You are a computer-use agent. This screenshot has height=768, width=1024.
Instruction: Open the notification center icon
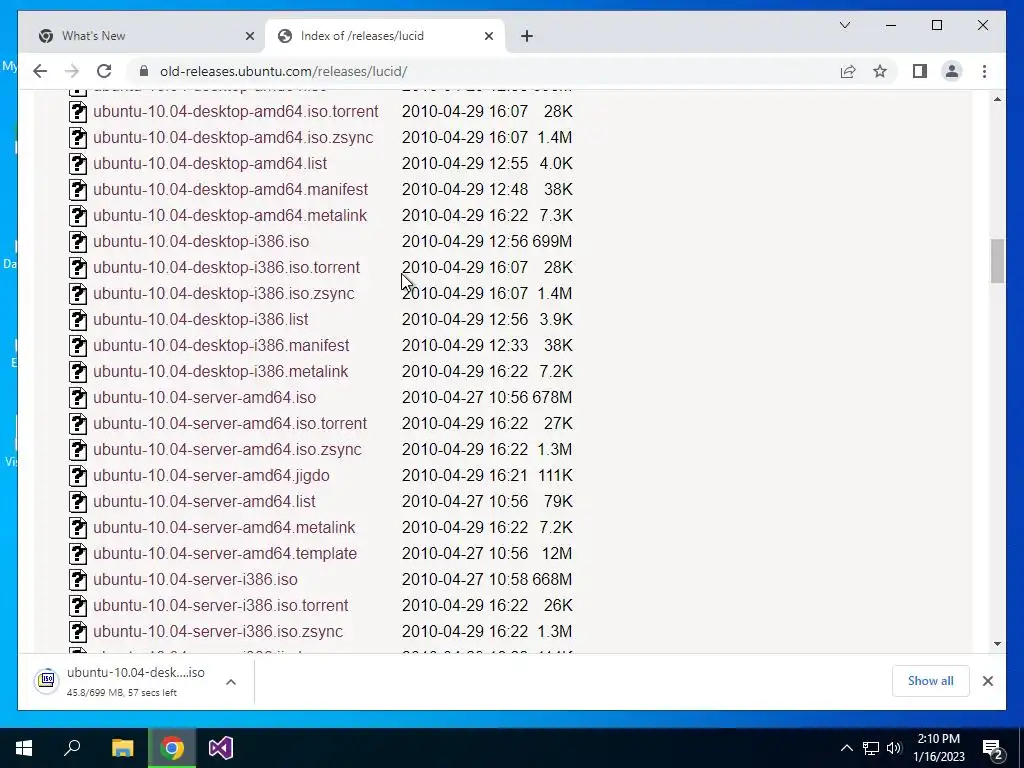click(x=993, y=748)
